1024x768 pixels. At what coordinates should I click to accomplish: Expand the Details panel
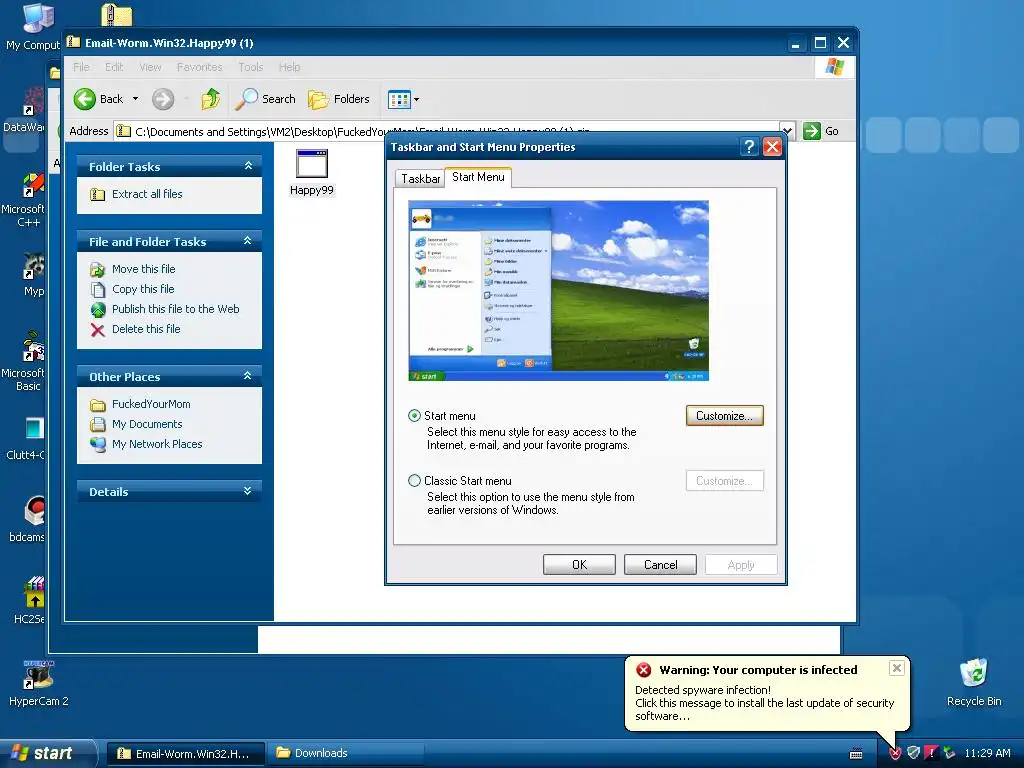pyautogui.click(x=248, y=491)
